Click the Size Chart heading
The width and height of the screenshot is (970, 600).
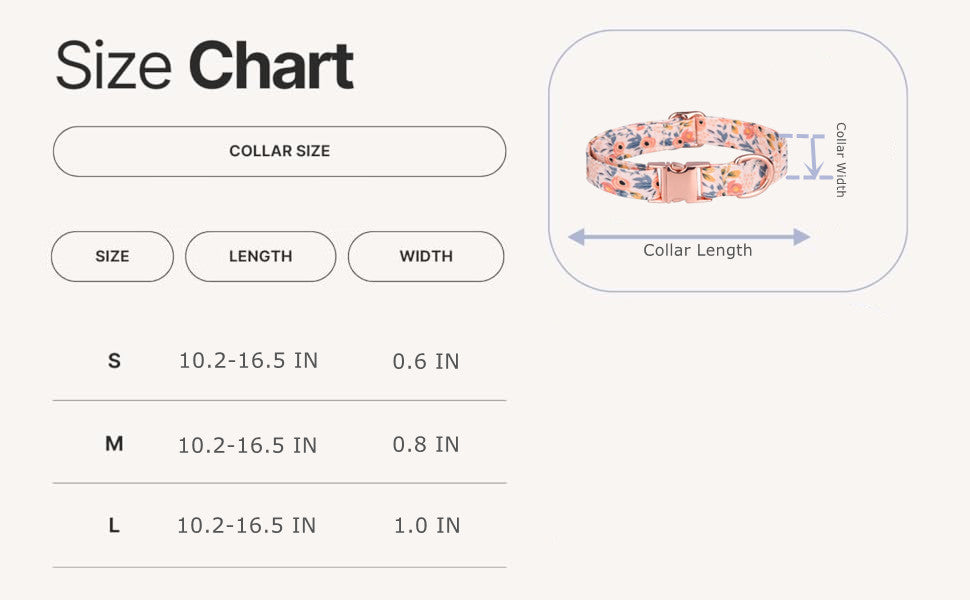pyautogui.click(x=205, y=66)
